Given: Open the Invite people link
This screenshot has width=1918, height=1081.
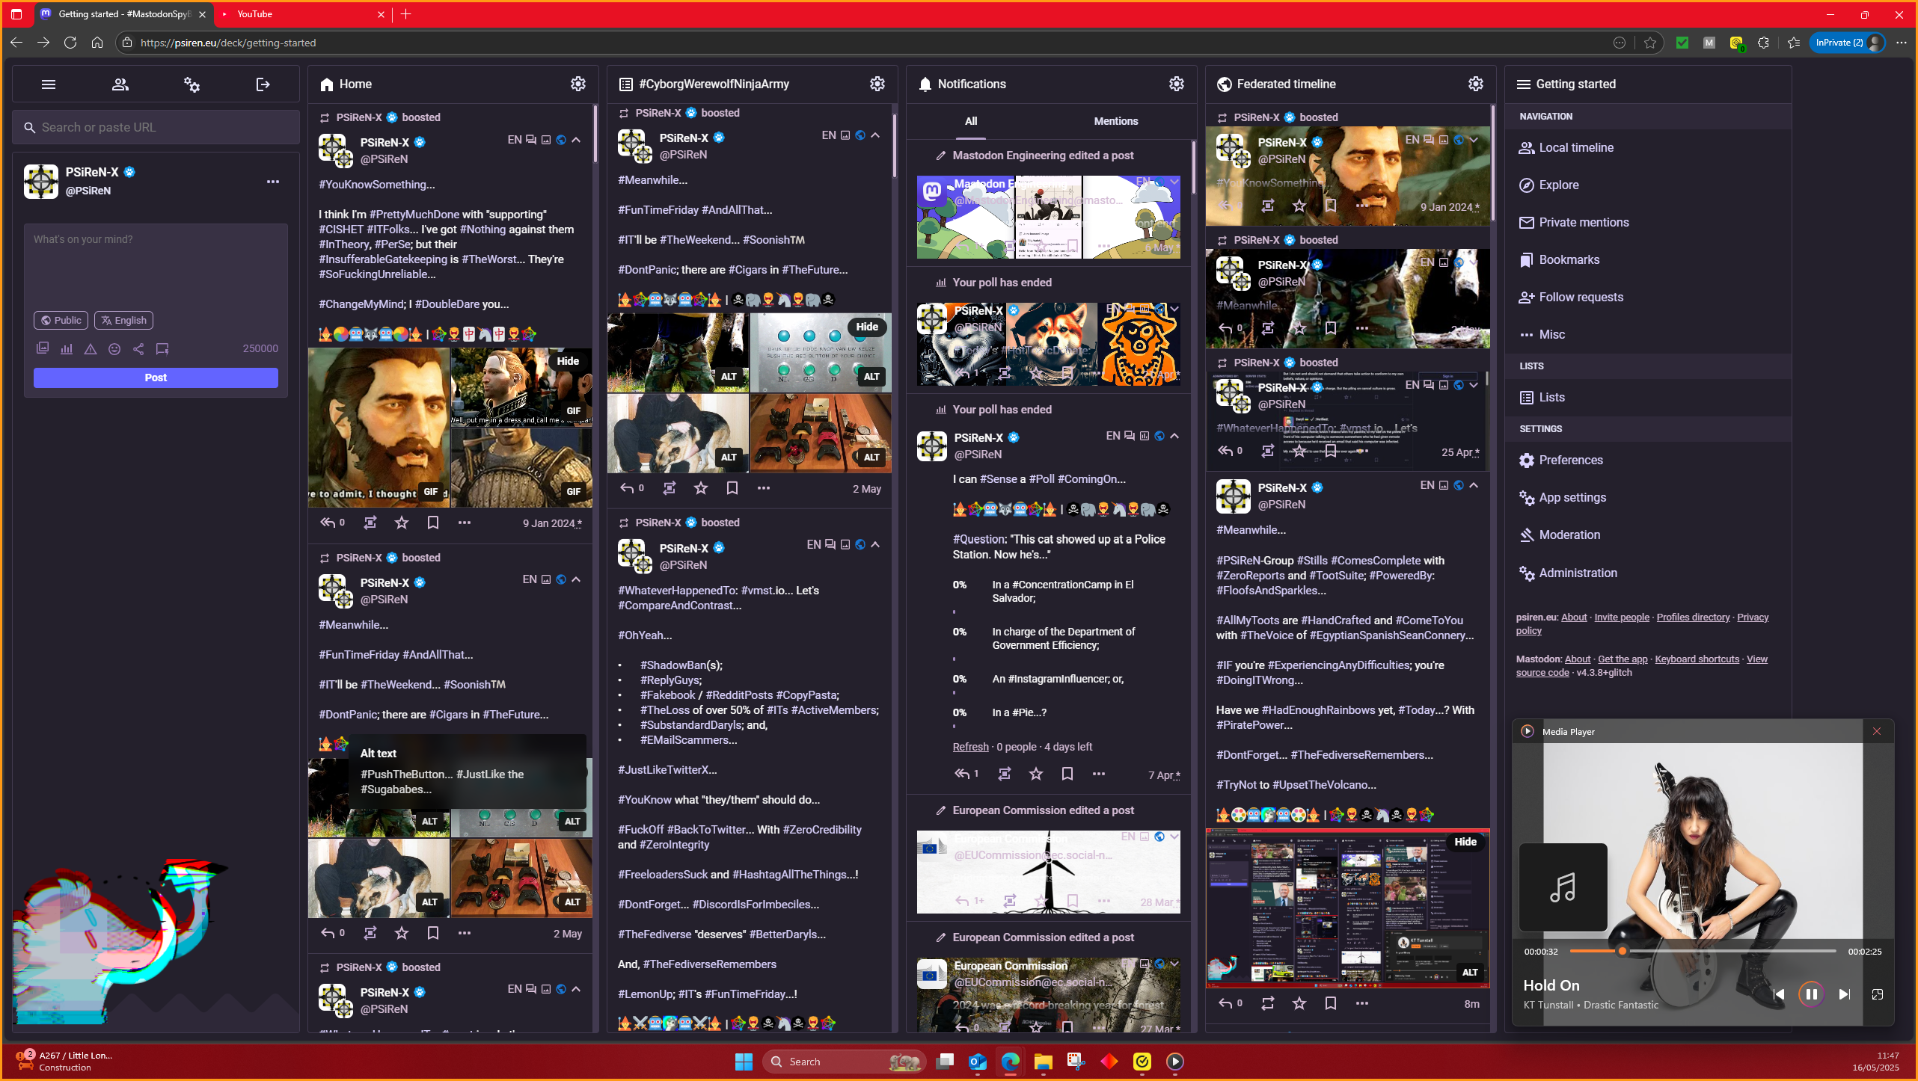Looking at the screenshot, I should click(1621, 618).
